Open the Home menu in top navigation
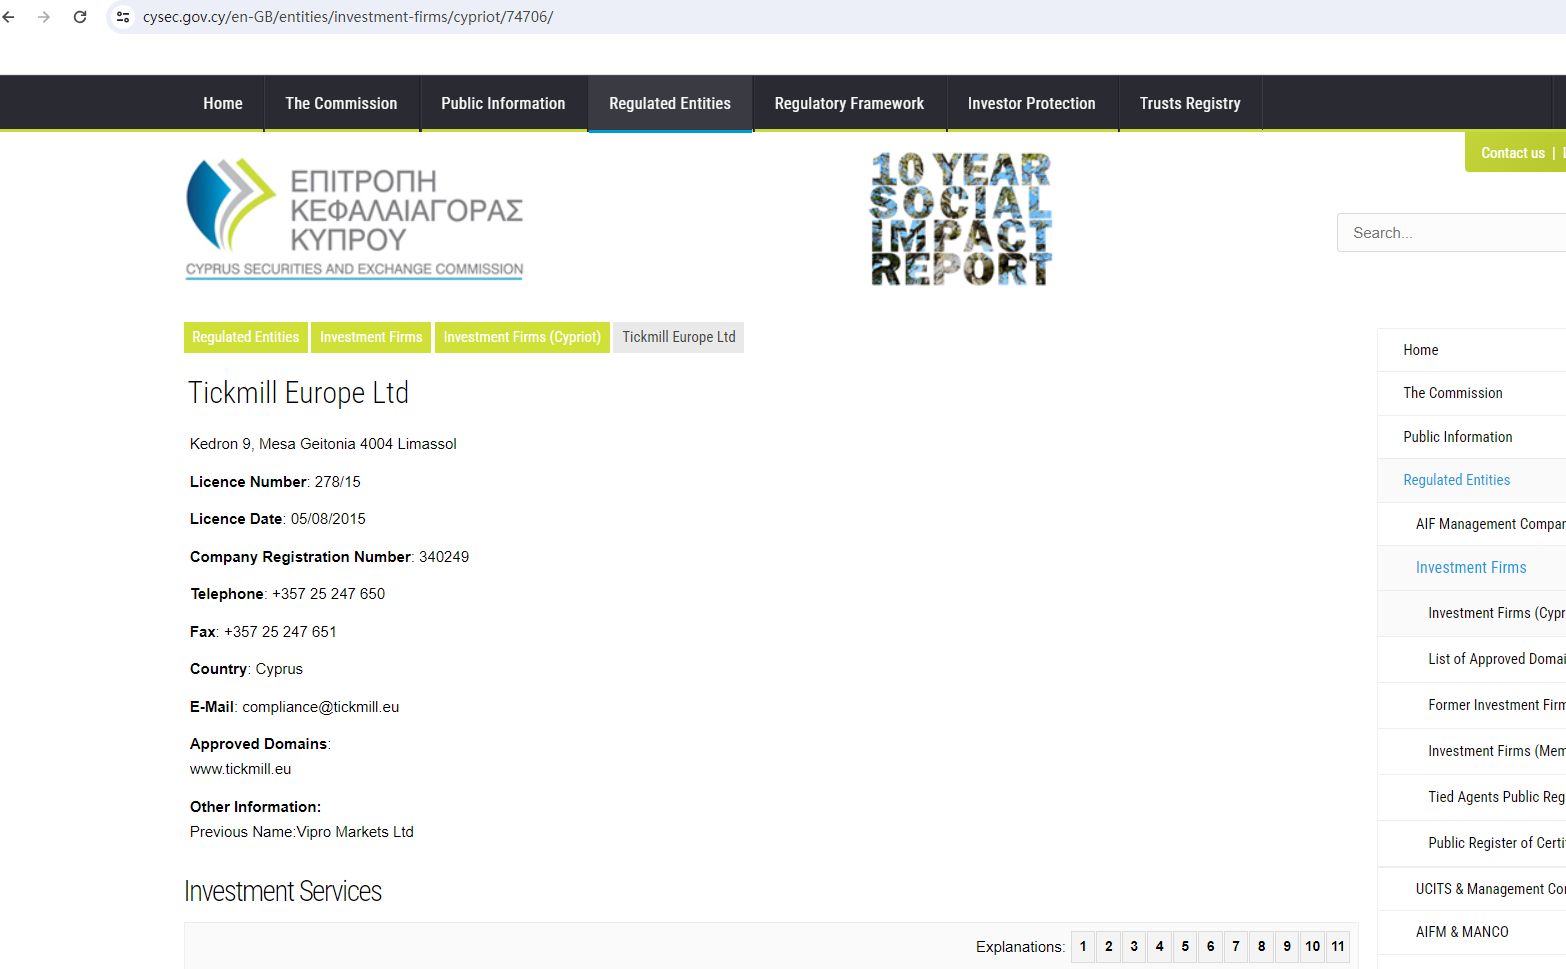The width and height of the screenshot is (1566, 969). point(223,103)
